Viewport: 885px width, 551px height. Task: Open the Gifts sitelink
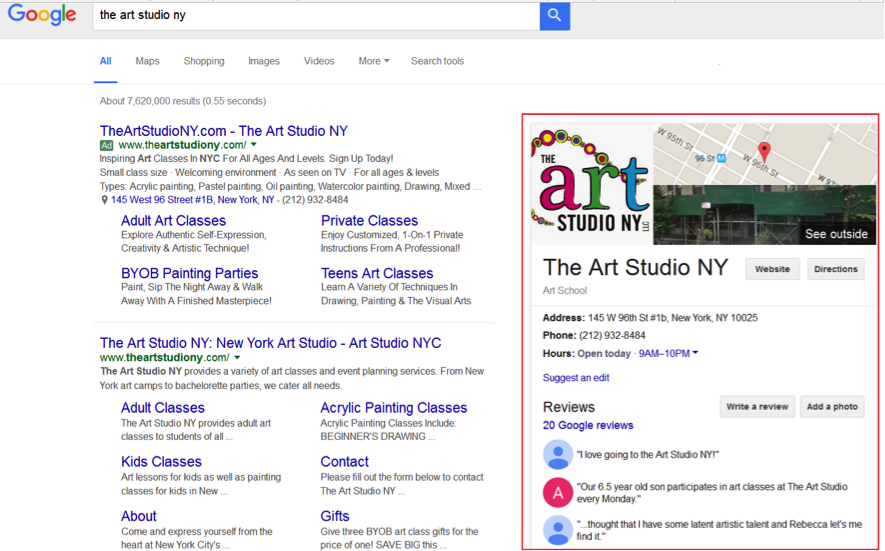tap(335, 516)
